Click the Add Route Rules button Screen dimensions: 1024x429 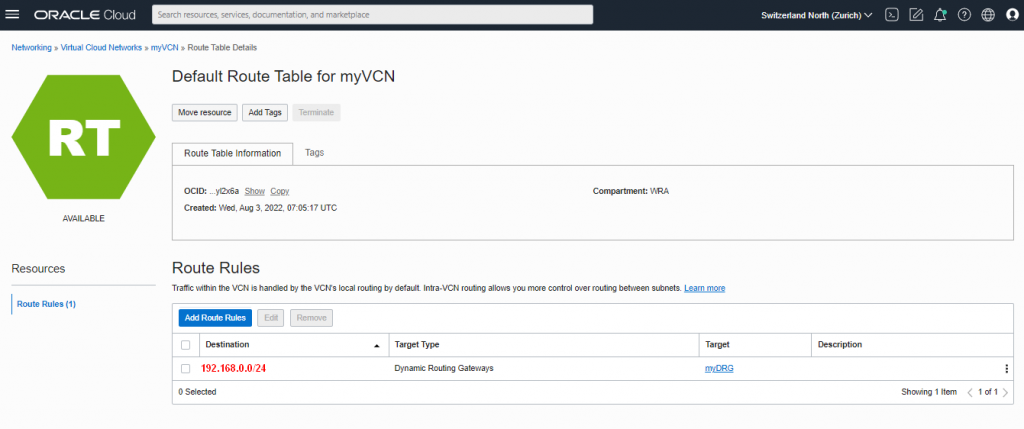tap(215, 318)
